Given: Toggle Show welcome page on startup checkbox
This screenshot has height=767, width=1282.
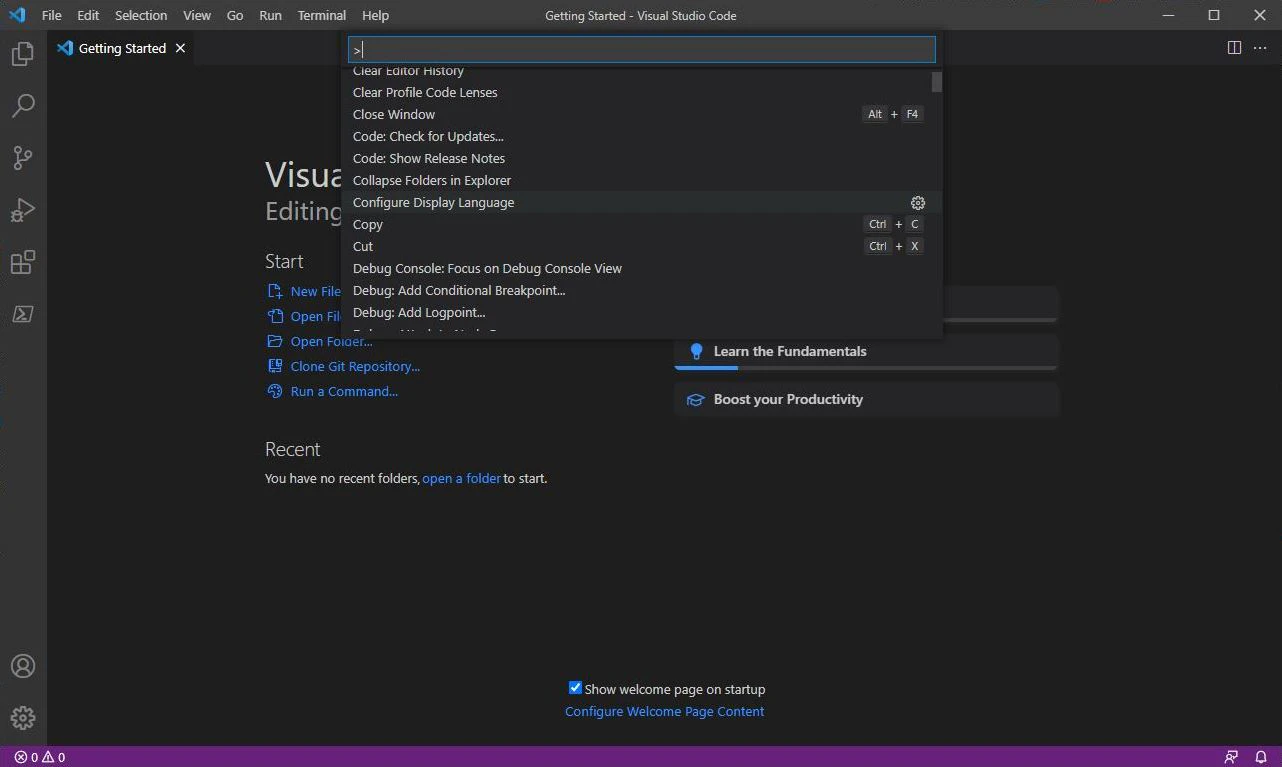Looking at the screenshot, I should [x=575, y=687].
